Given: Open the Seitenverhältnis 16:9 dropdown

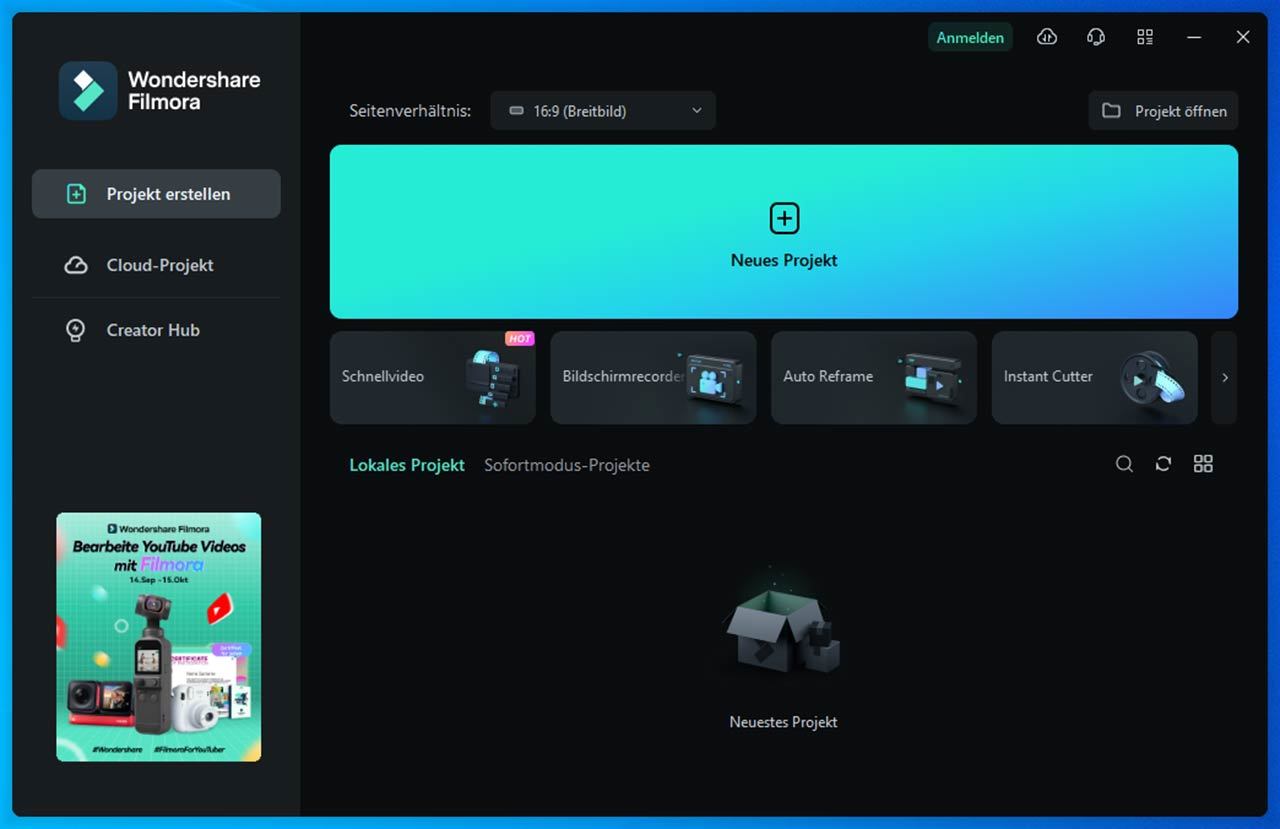Looking at the screenshot, I should click(603, 111).
